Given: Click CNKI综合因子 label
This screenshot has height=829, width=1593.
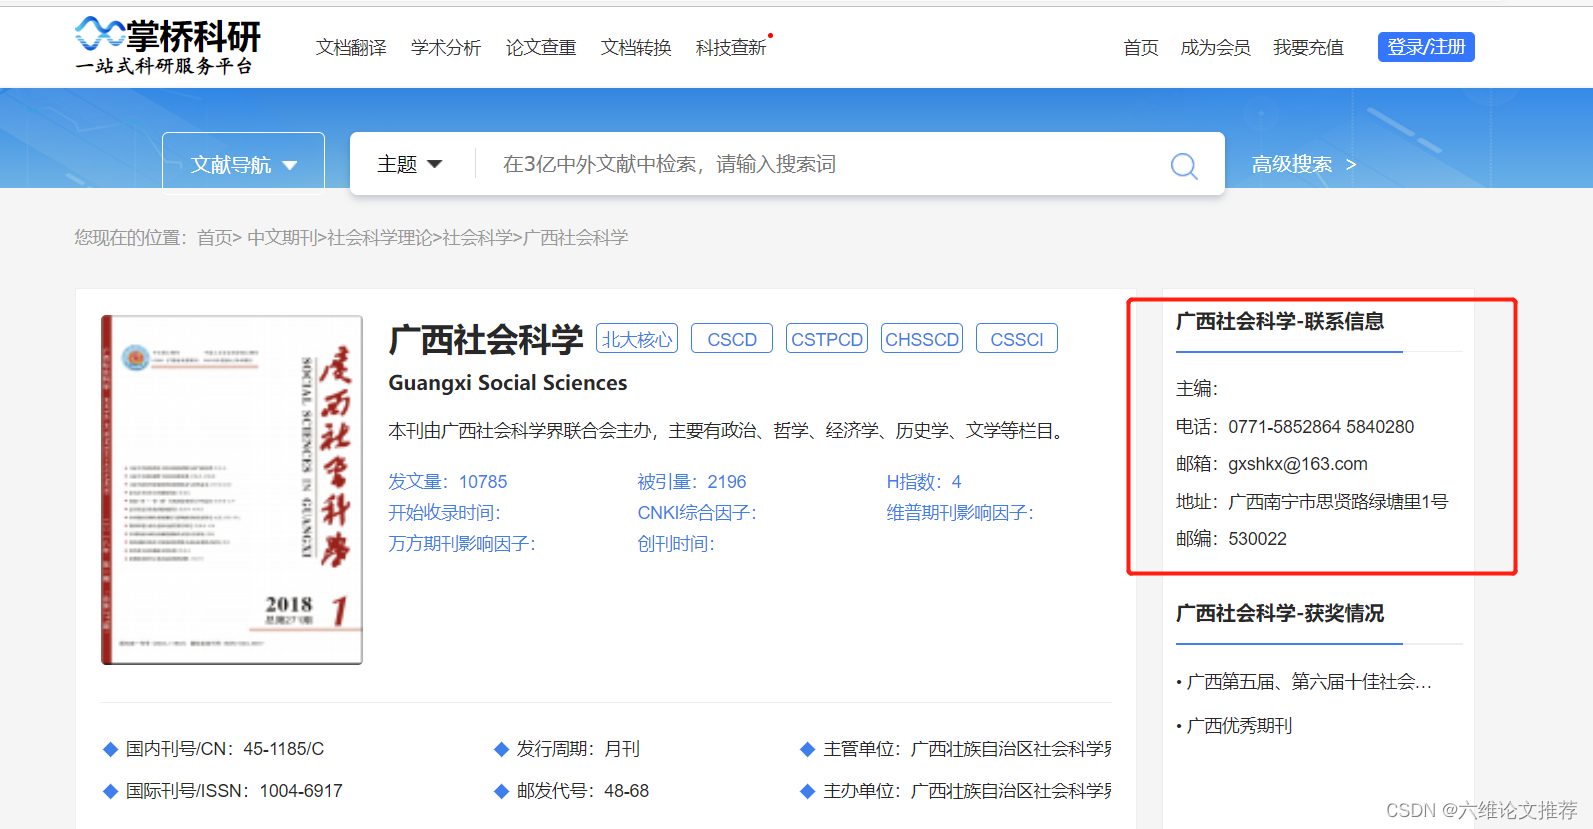Looking at the screenshot, I should (697, 513).
